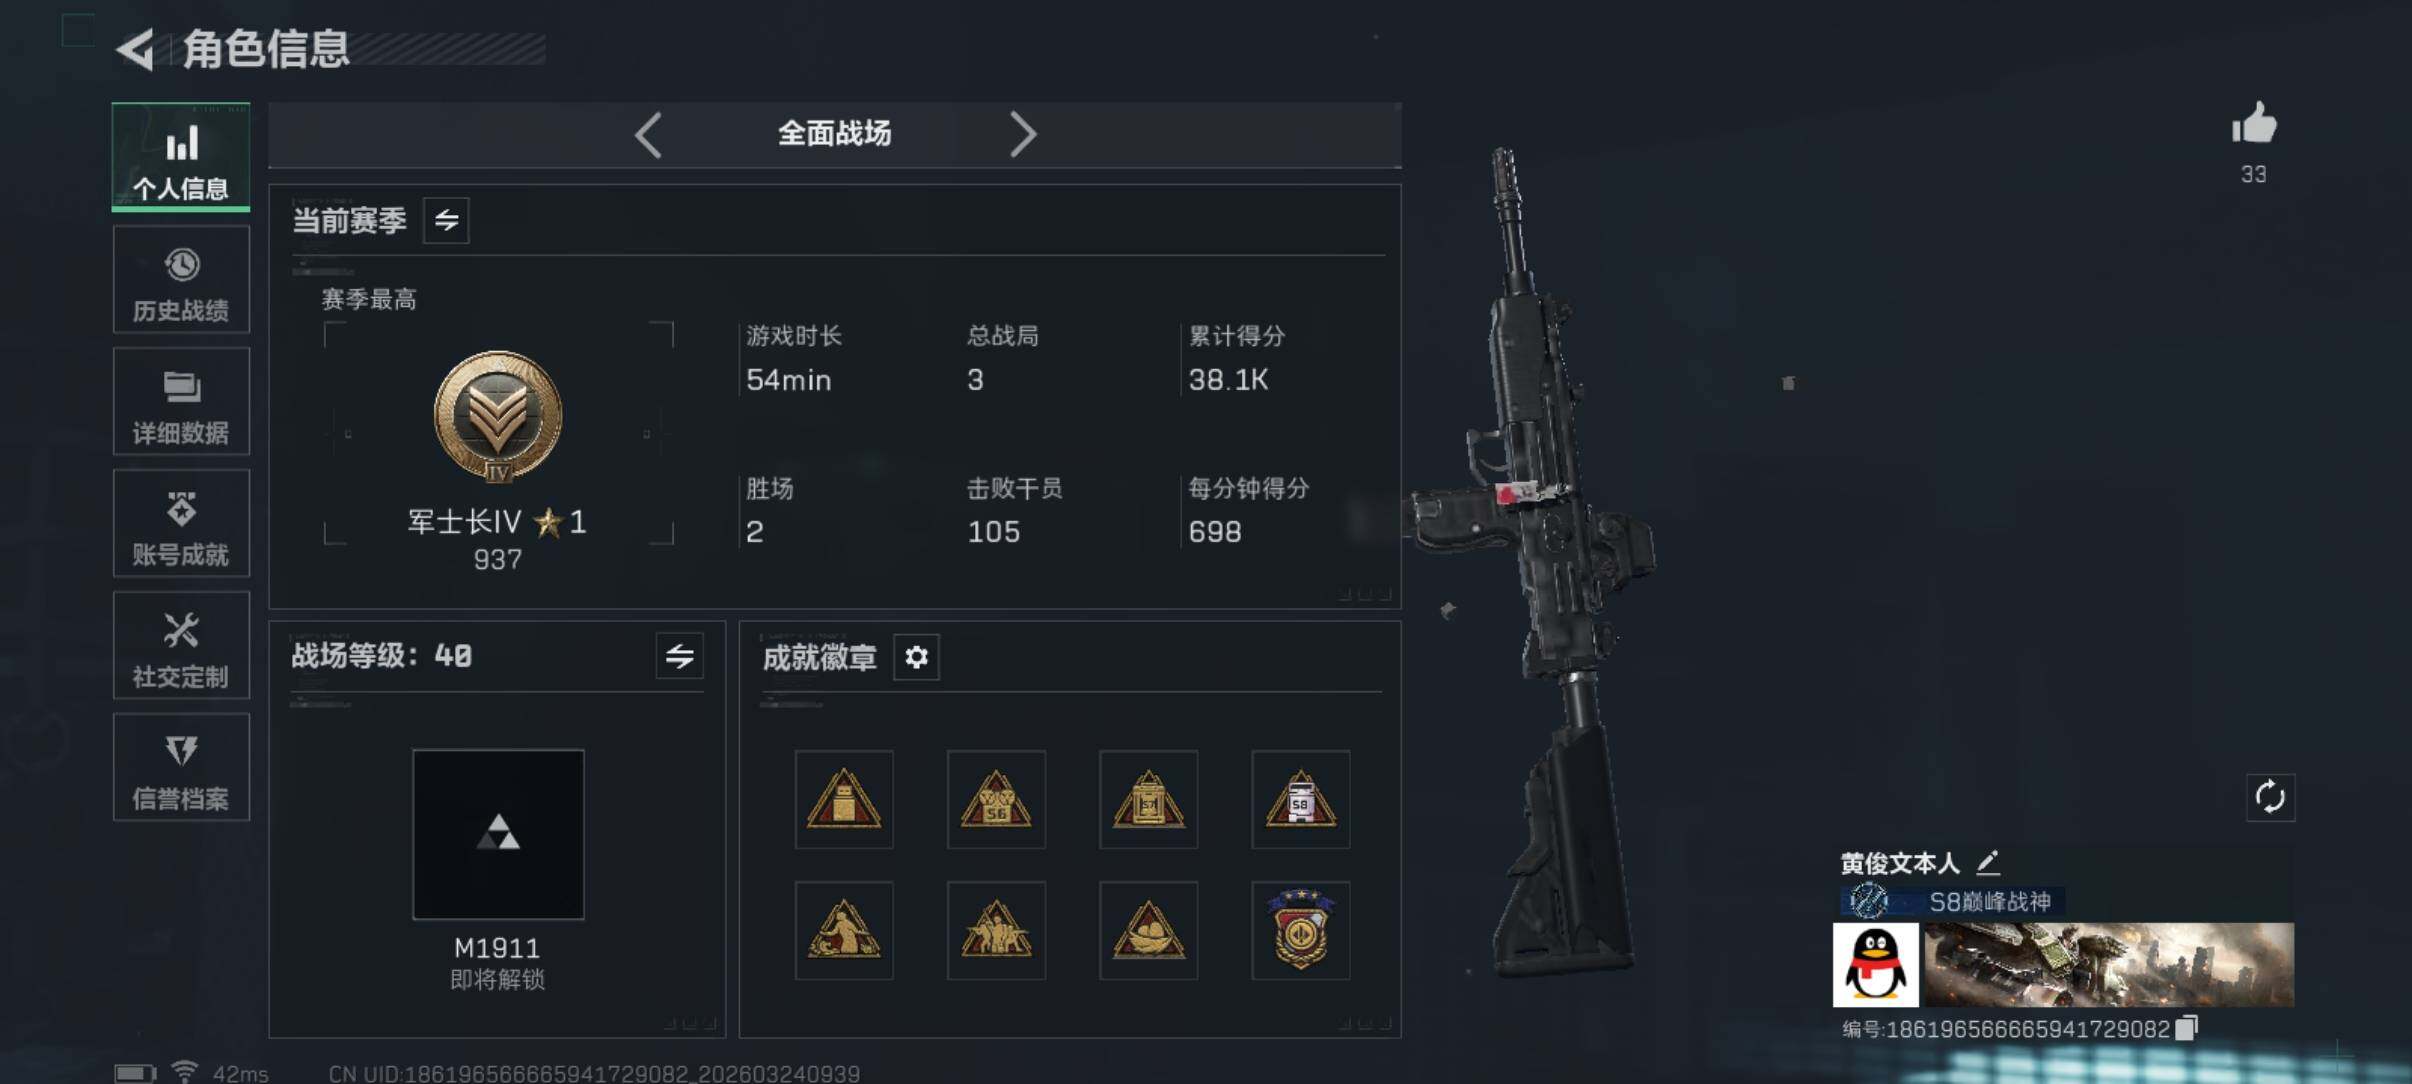Screen dimensions: 2412x1084
Task: Give a thumbs-up like to profile
Action: click(2254, 124)
